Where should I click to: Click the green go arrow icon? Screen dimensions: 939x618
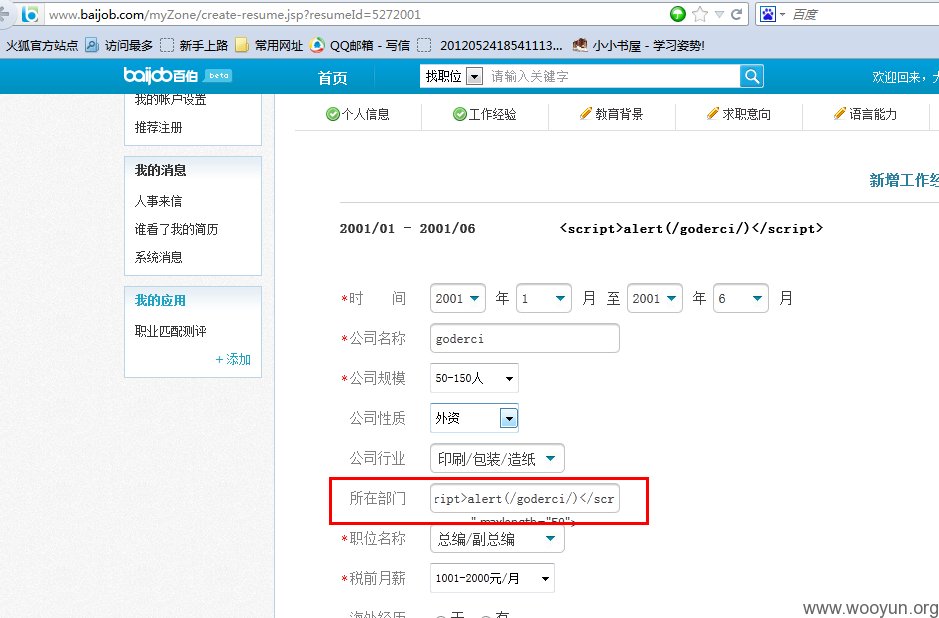point(677,14)
